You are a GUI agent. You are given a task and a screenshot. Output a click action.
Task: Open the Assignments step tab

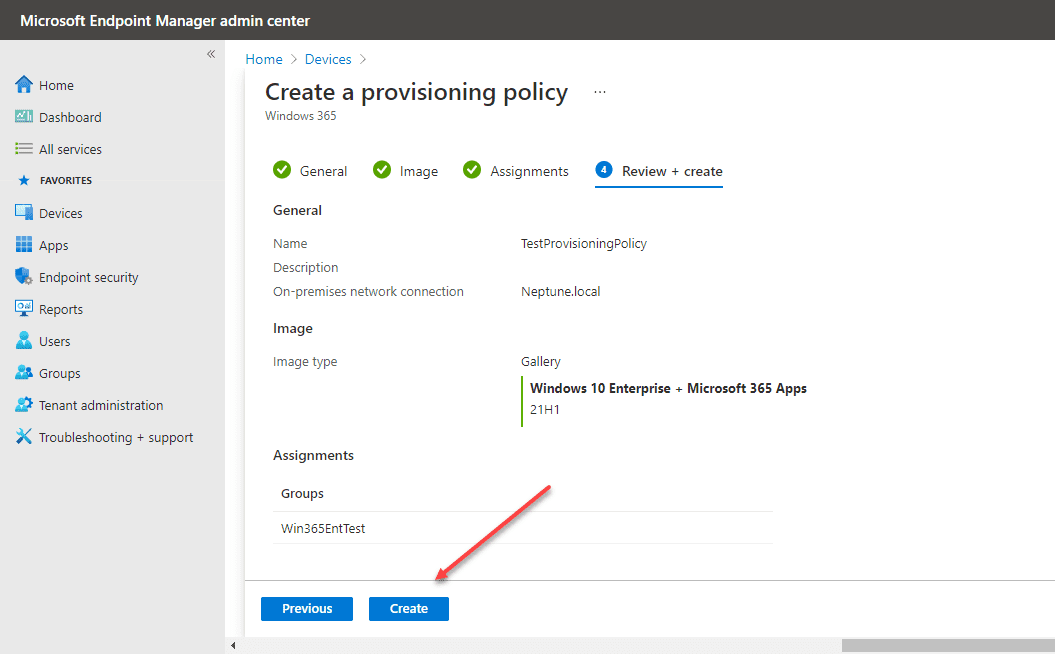(x=516, y=171)
